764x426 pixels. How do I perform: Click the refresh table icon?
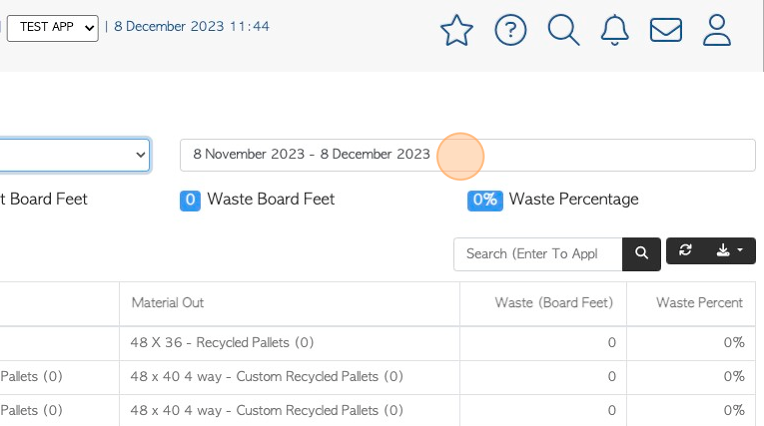pos(686,250)
